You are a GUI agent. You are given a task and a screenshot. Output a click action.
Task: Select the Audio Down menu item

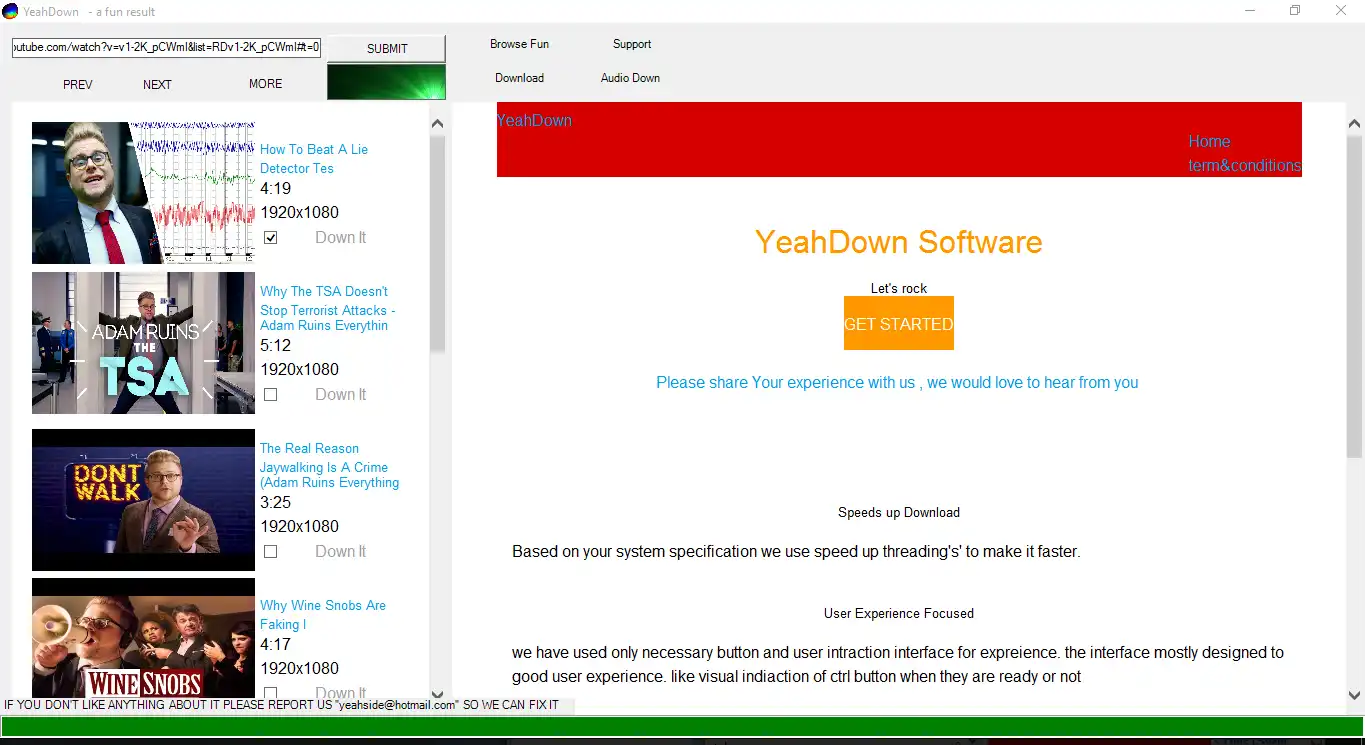pyautogui.click(x=630, y=78)
